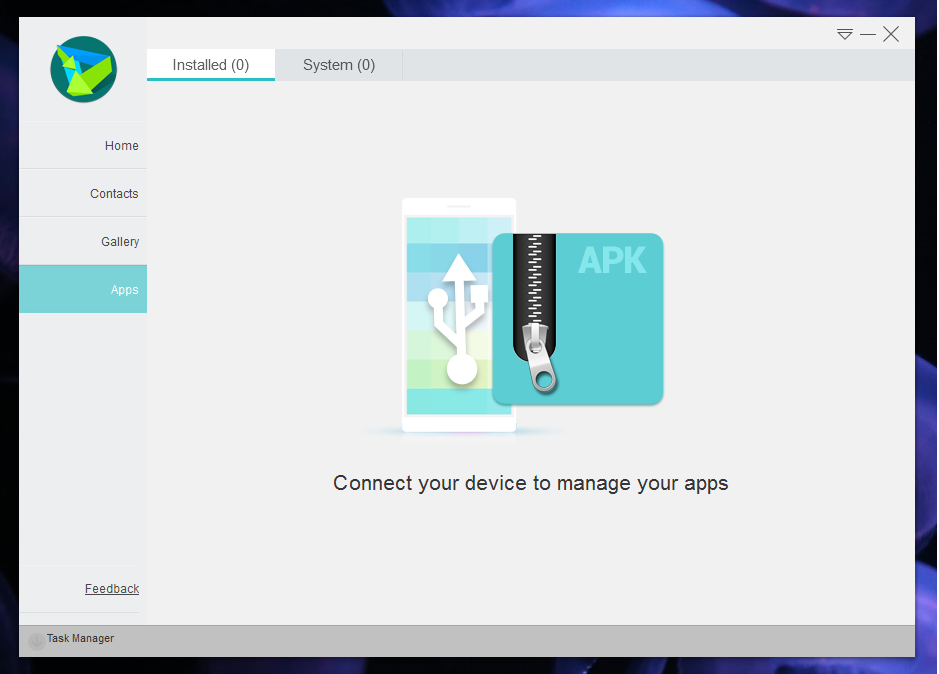Go to the Contacts section
The image size is (939, 674).
click(x=83, y=194)
